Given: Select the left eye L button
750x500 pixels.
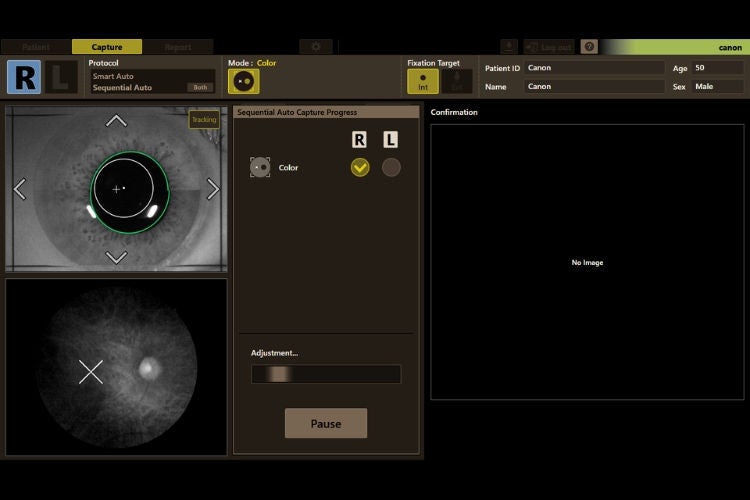Looking at the screenshot, I should tap(61, 77).
